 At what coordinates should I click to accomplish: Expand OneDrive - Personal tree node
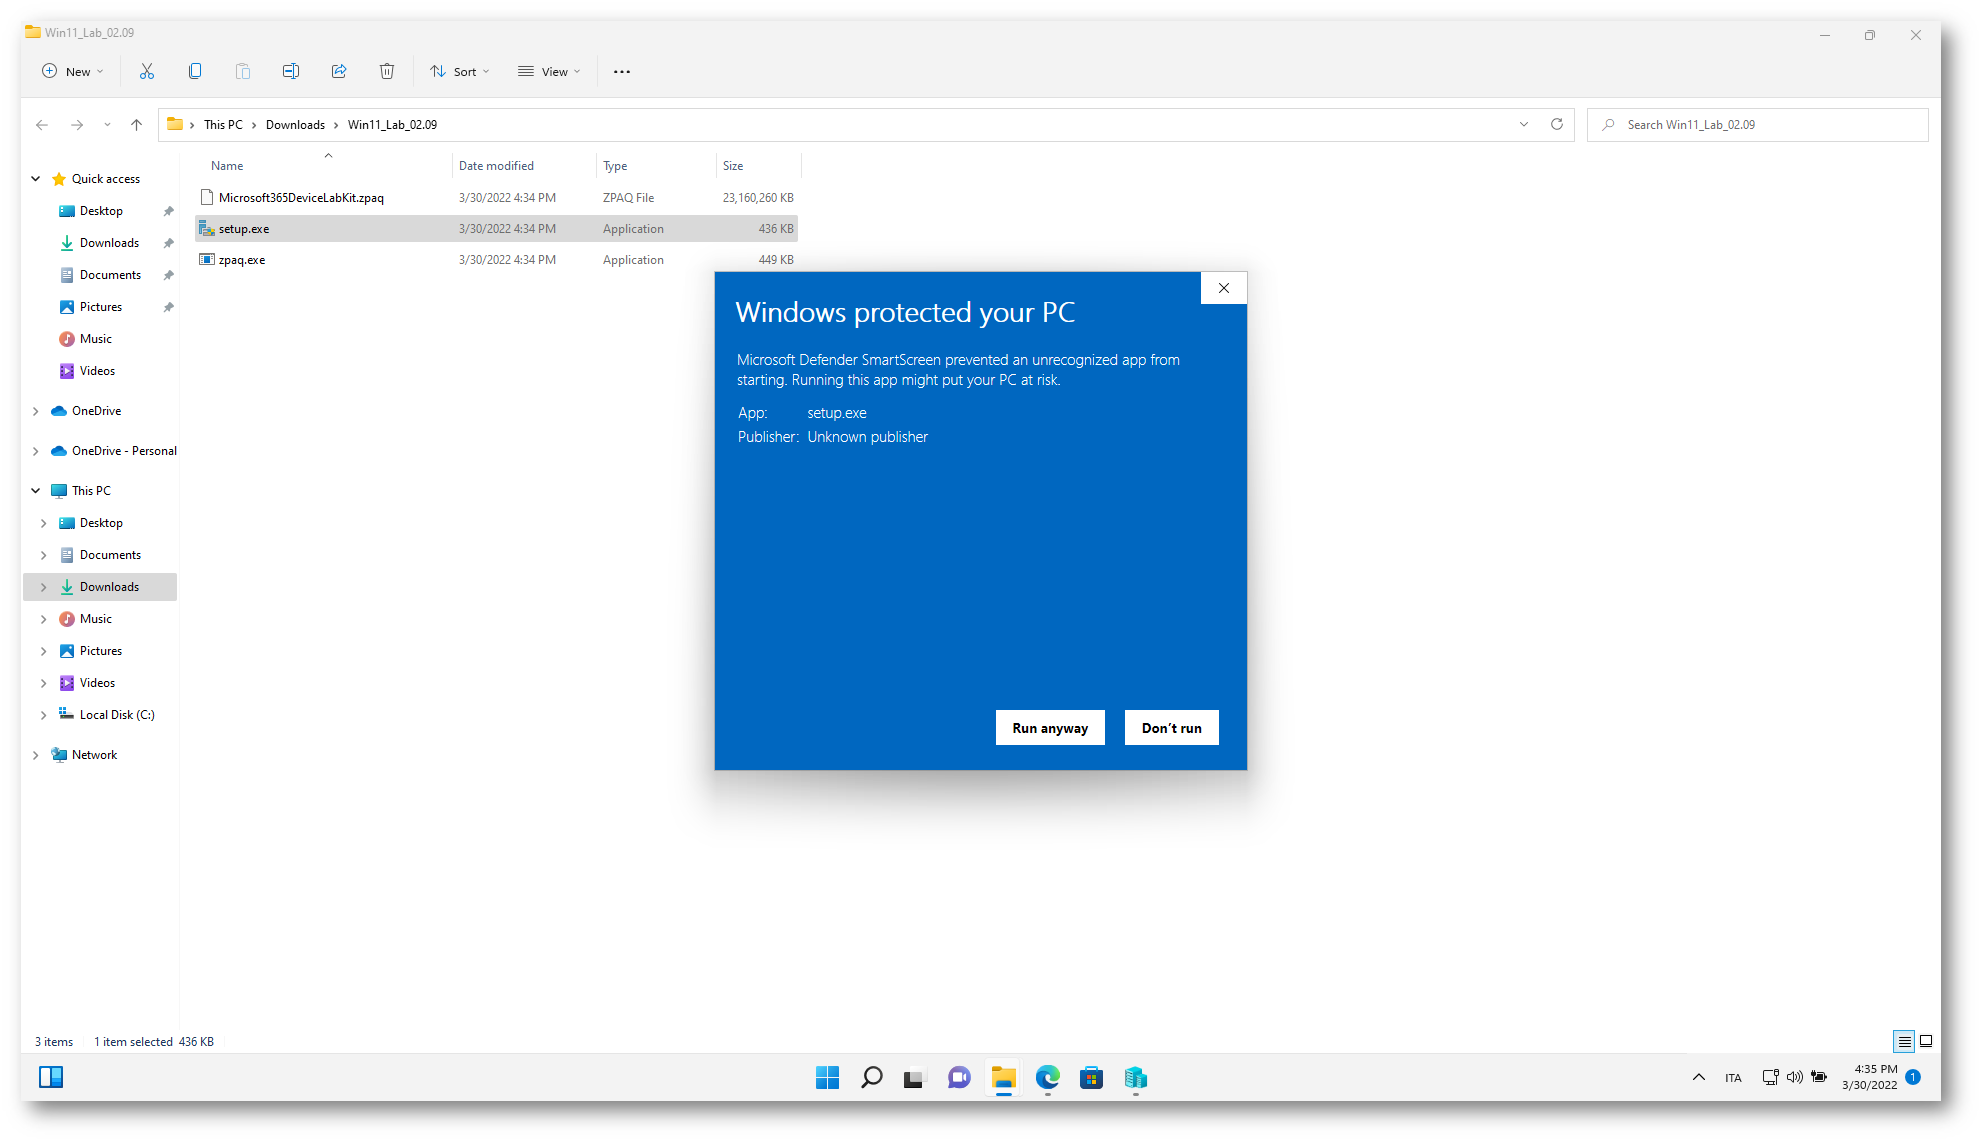pos(36,451)
